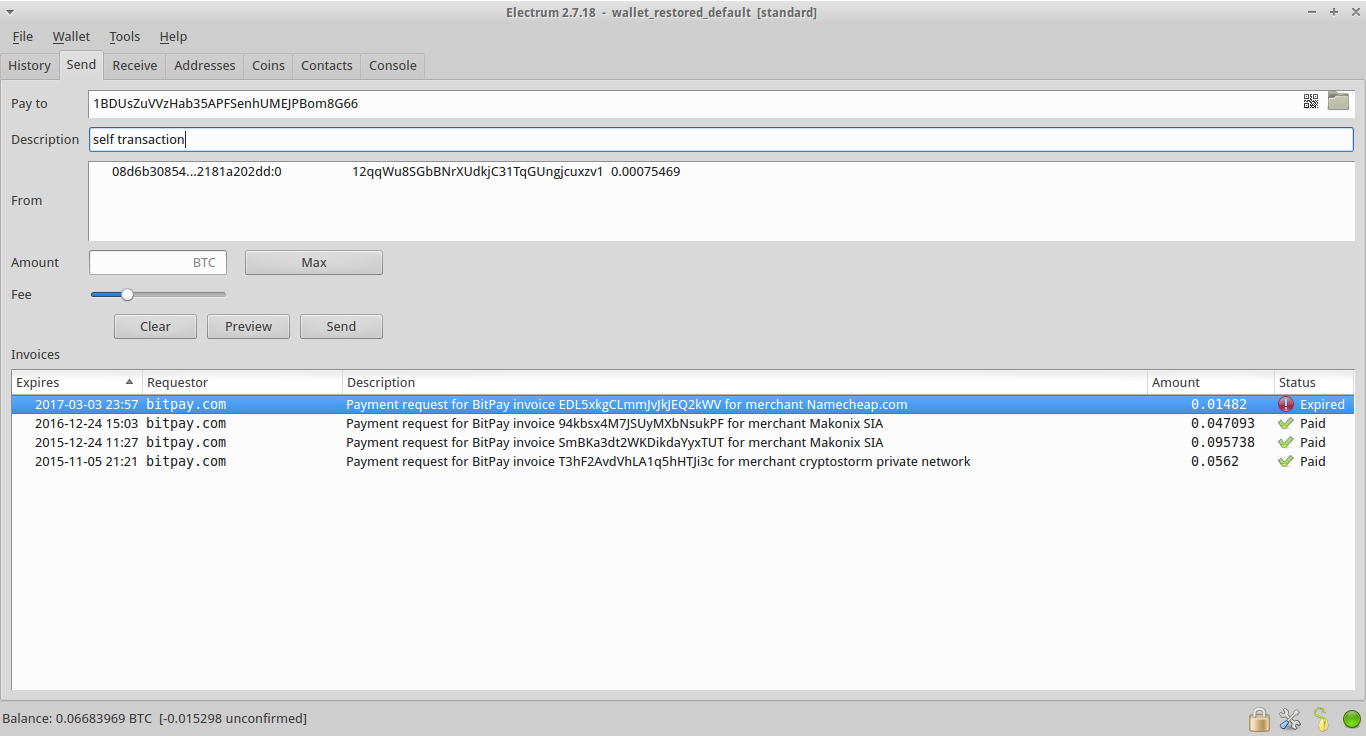Click the BTC Amount input field
1366x736 pixels.
click(x=158, y=263)
